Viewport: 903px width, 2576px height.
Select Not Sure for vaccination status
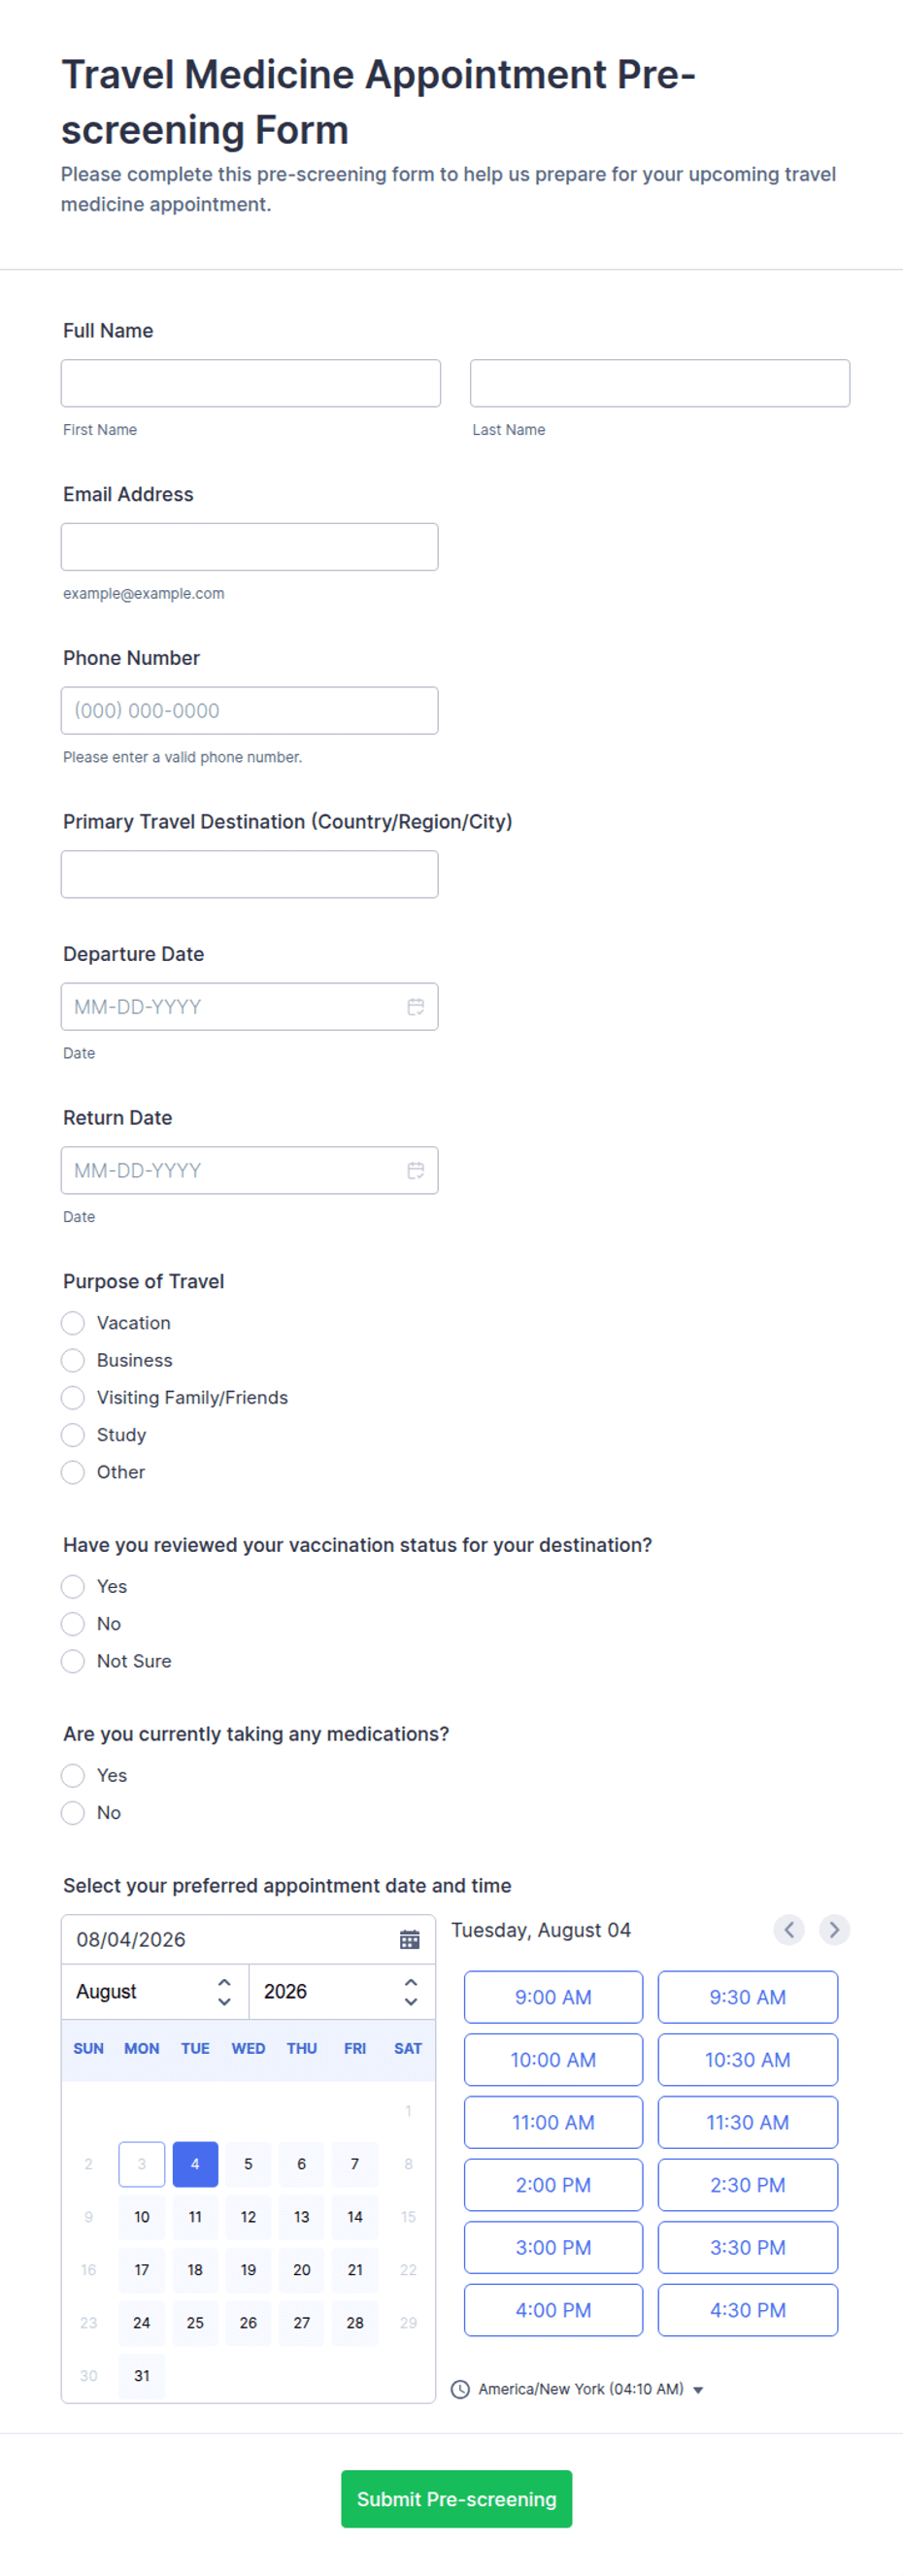[73, 1661]
